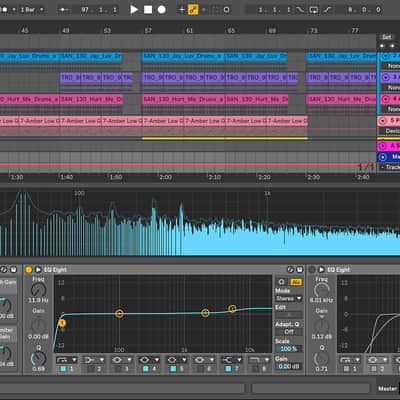Viewport: 400px width, 400px height.
Task: Toggle the yellow Automation Arm button
Action: [x=193, y=10]
